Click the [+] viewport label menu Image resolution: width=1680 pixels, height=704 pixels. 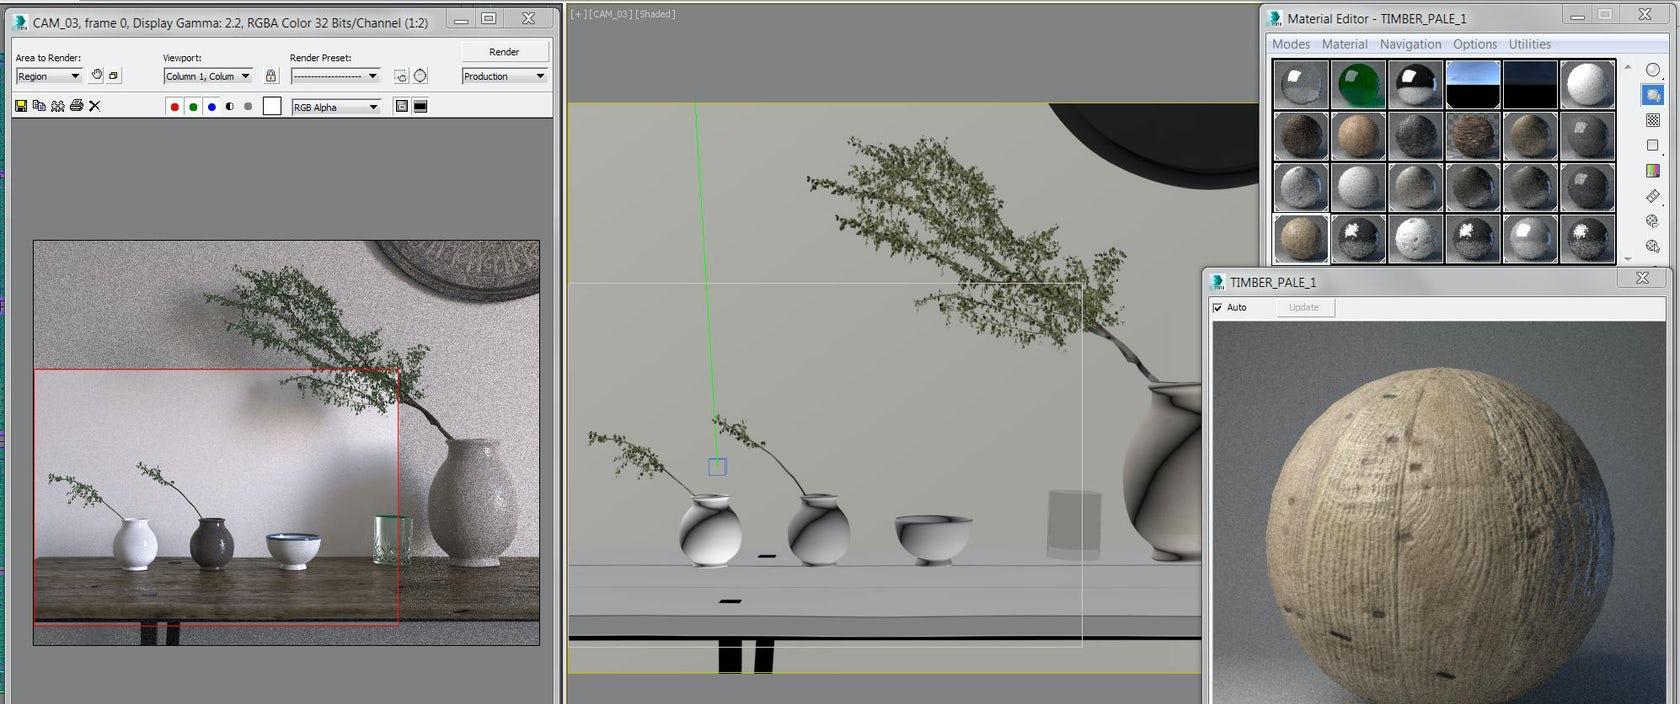tap(578, 14)
